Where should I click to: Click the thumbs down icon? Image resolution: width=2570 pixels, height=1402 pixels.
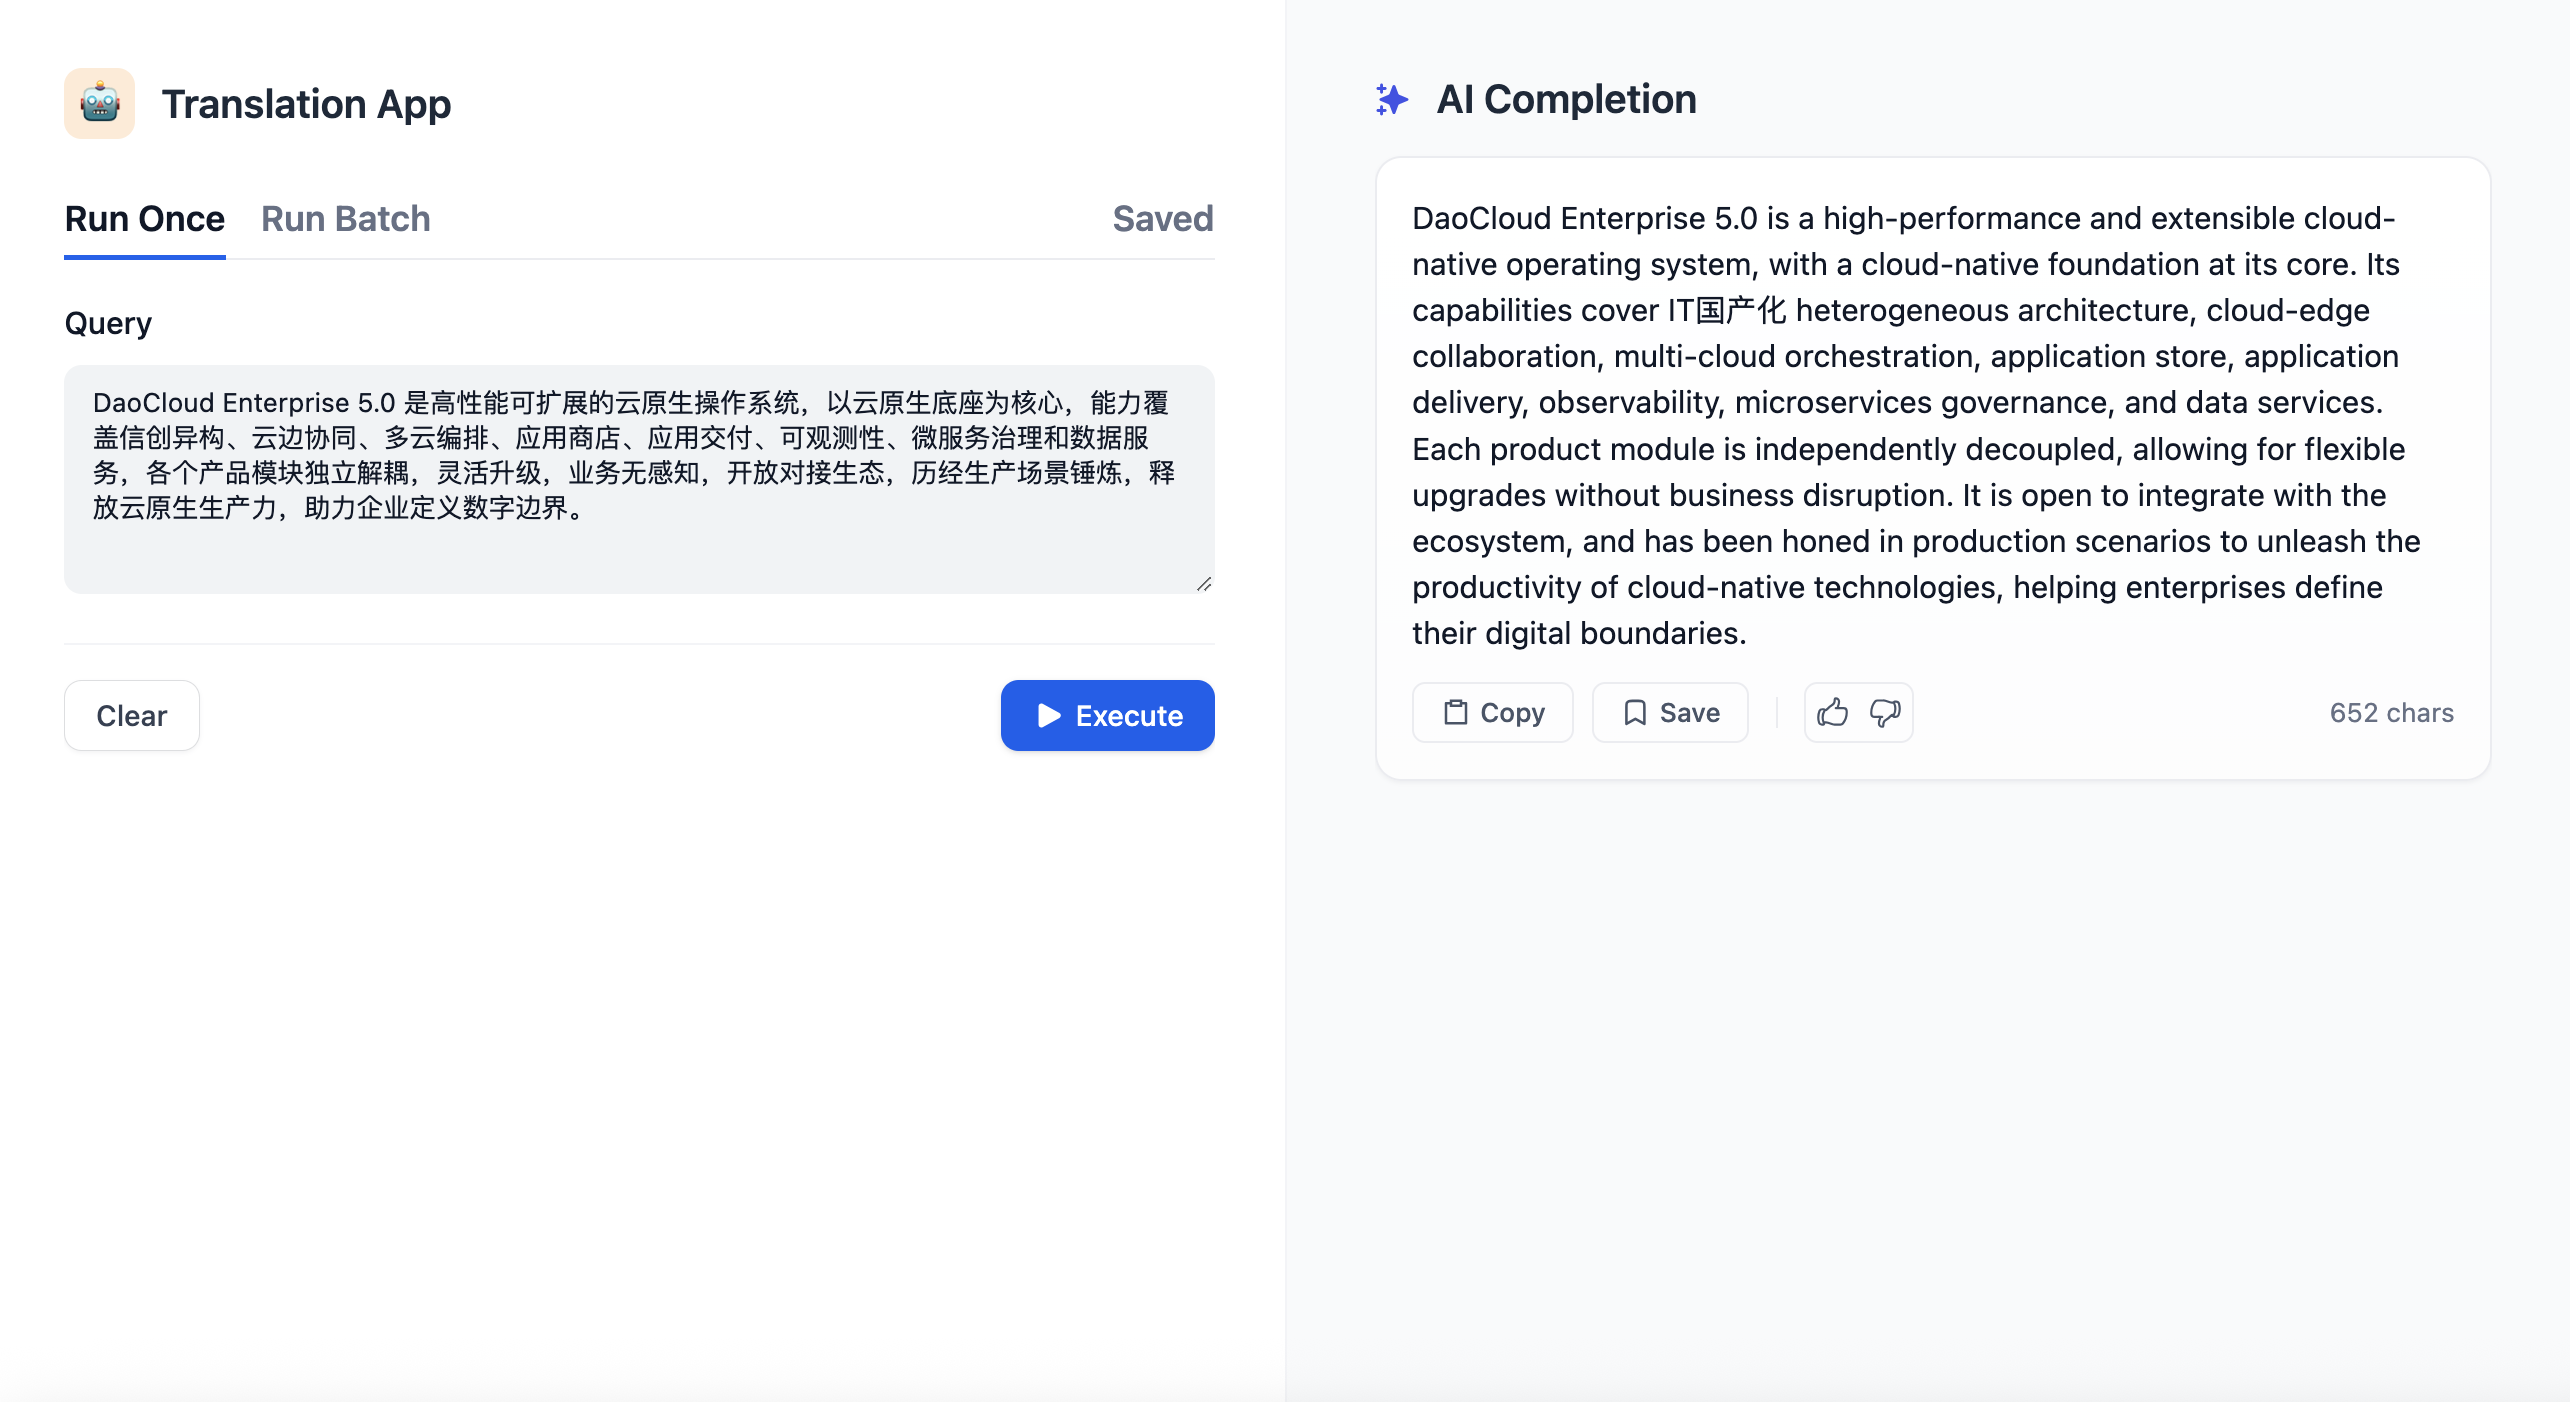(1885, 713)
